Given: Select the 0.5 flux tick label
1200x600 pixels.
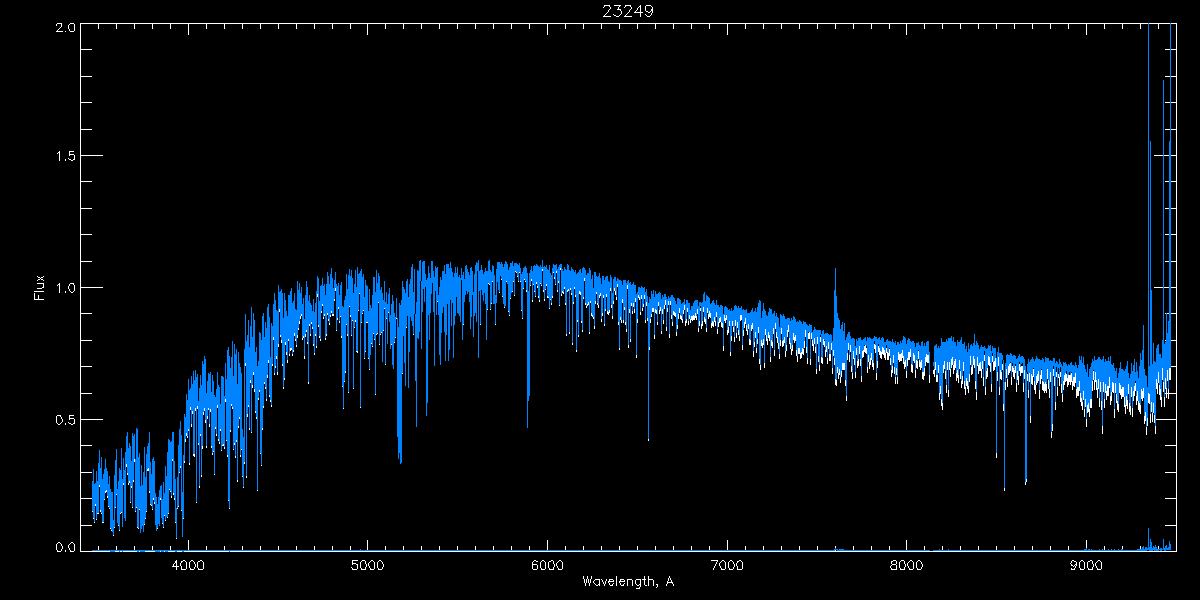Looking at the screenshot, I should pyautogui.click(x=65, y=419).
